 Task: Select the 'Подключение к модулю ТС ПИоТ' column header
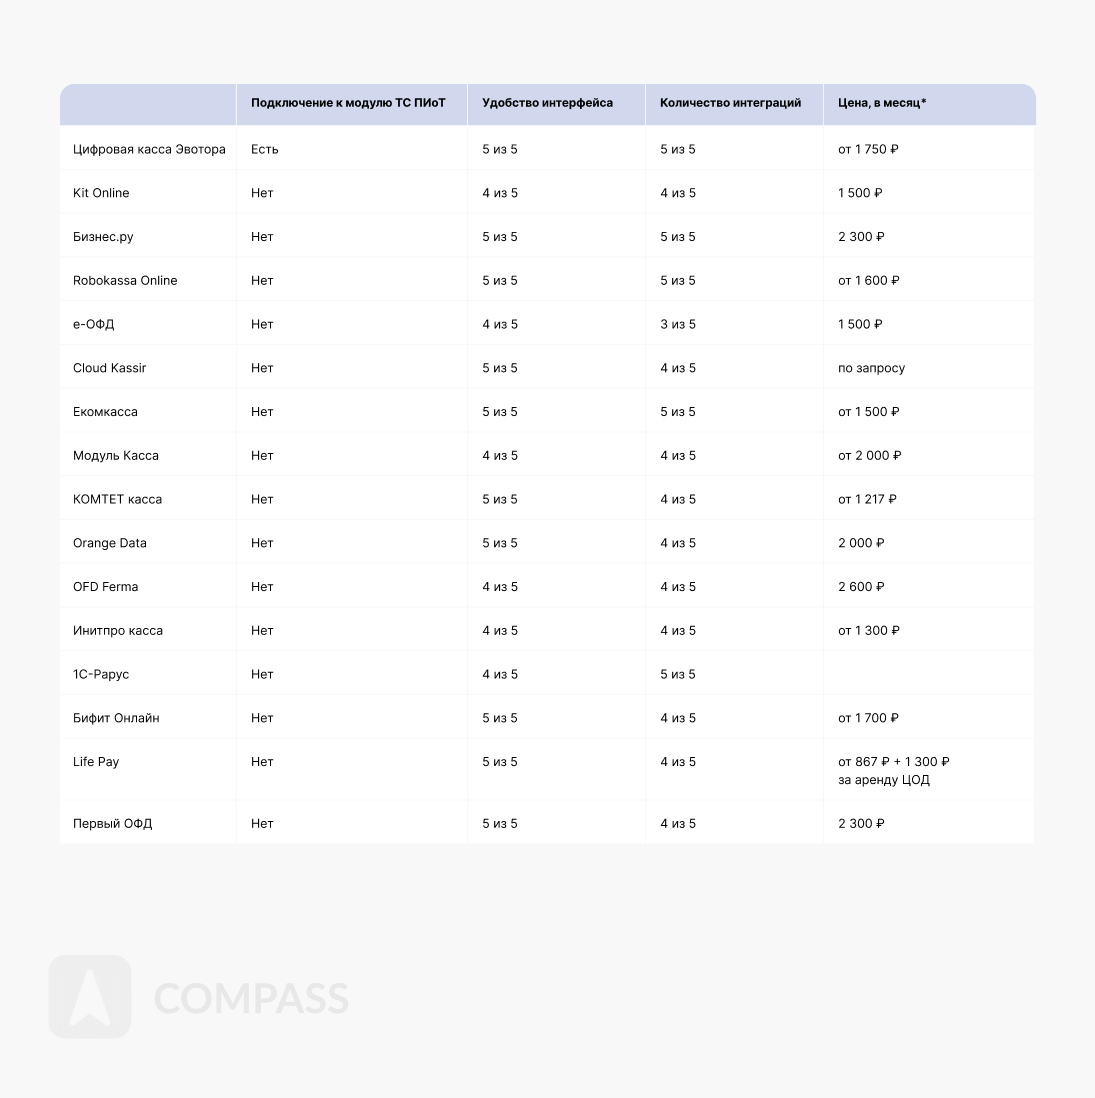(x=348, y=103)
